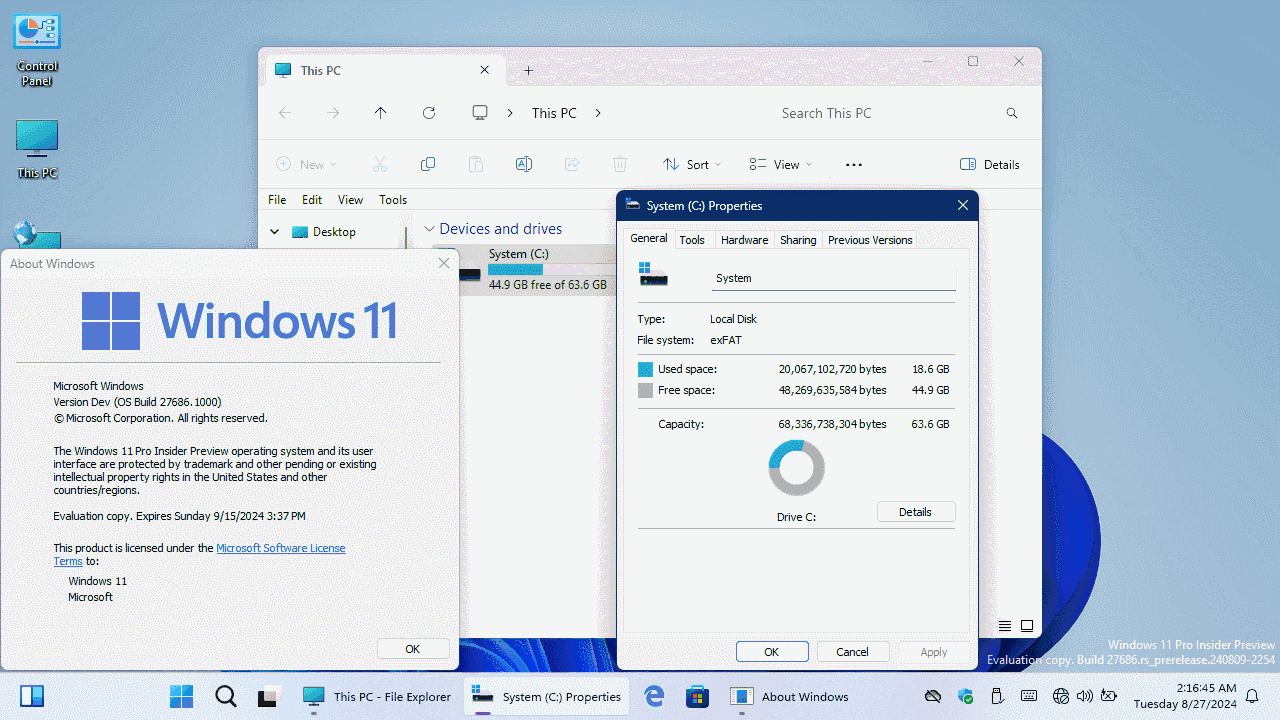Click the Free space gray color swatch
Image resolution: width=1280 pixels, height=720 pixels.
(x=646, y=391)
